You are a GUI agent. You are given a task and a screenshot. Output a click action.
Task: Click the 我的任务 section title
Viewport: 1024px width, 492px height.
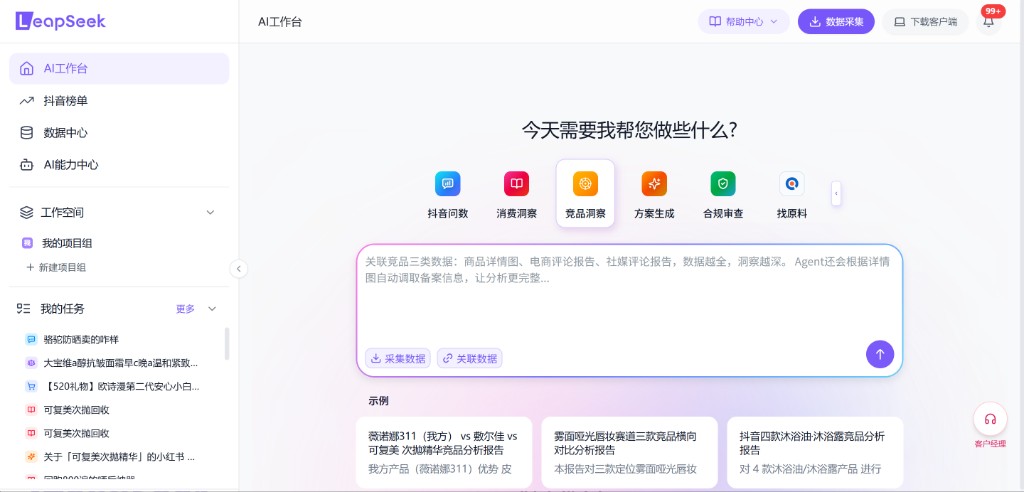point(63,308)
